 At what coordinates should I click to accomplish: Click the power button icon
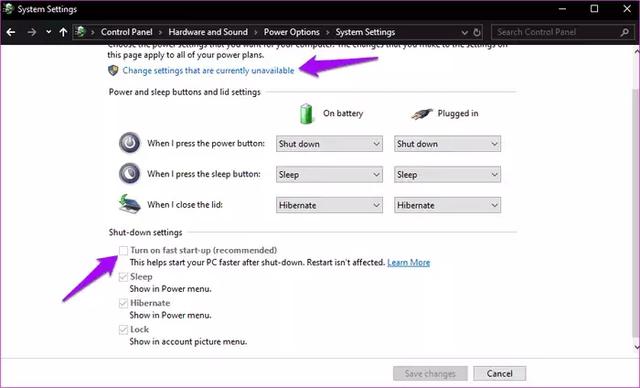click(130, 143)
